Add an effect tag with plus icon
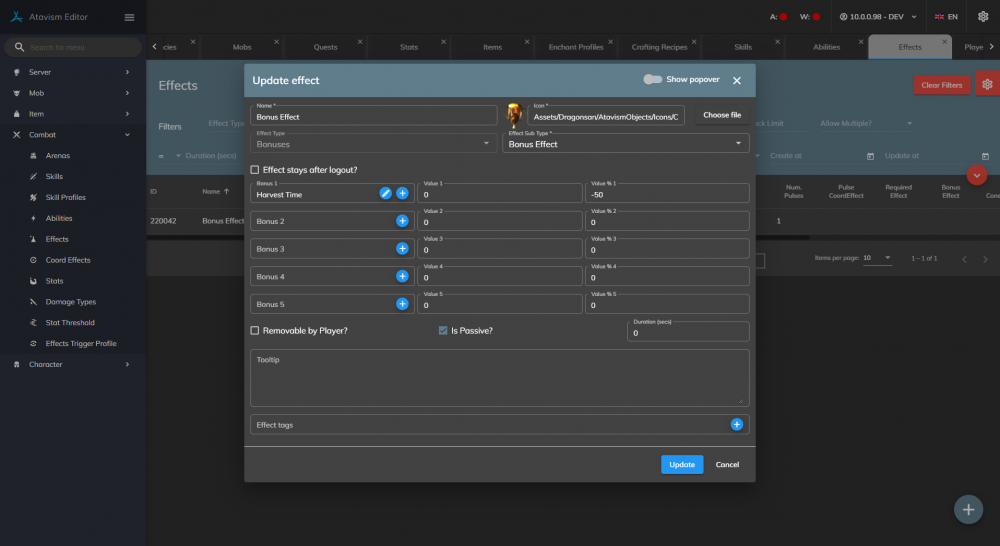 click(736, 424)
